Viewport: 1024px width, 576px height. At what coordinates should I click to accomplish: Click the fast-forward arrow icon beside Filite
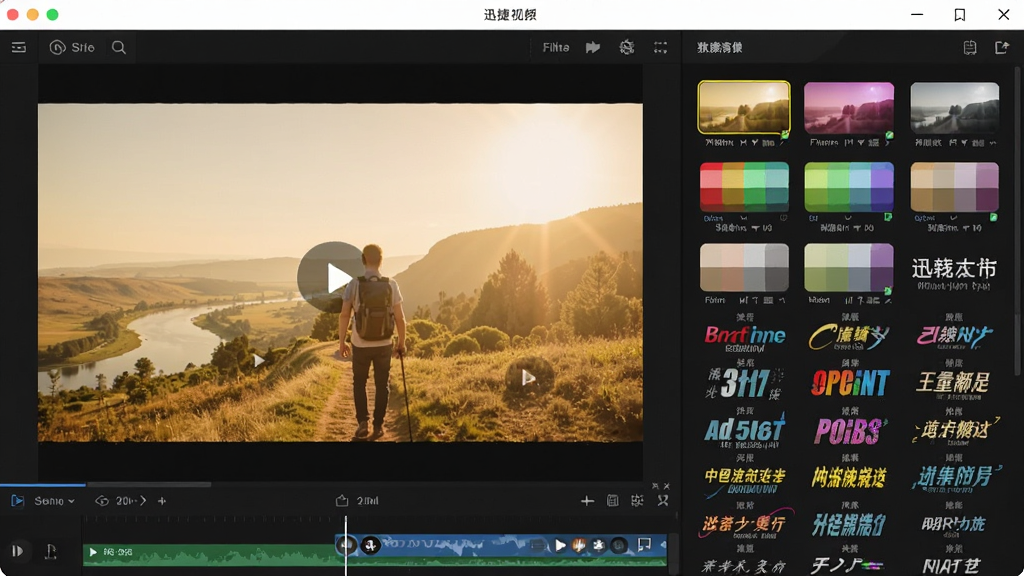point(593,48)
